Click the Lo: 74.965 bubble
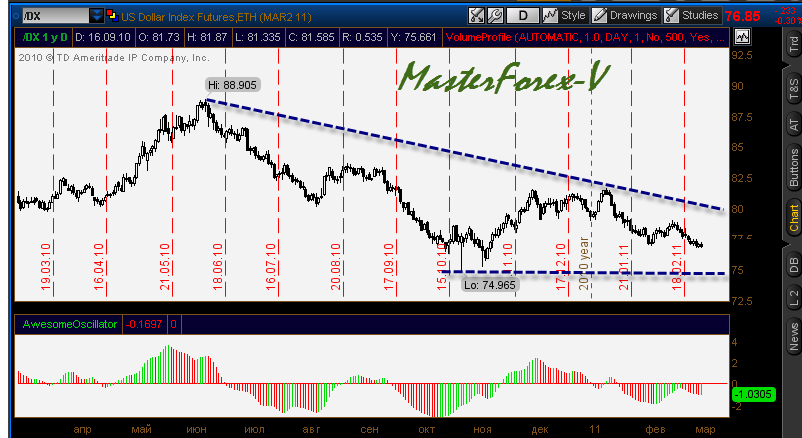The image size is (802, 438). pyautogui.click(x=491, y=284)
